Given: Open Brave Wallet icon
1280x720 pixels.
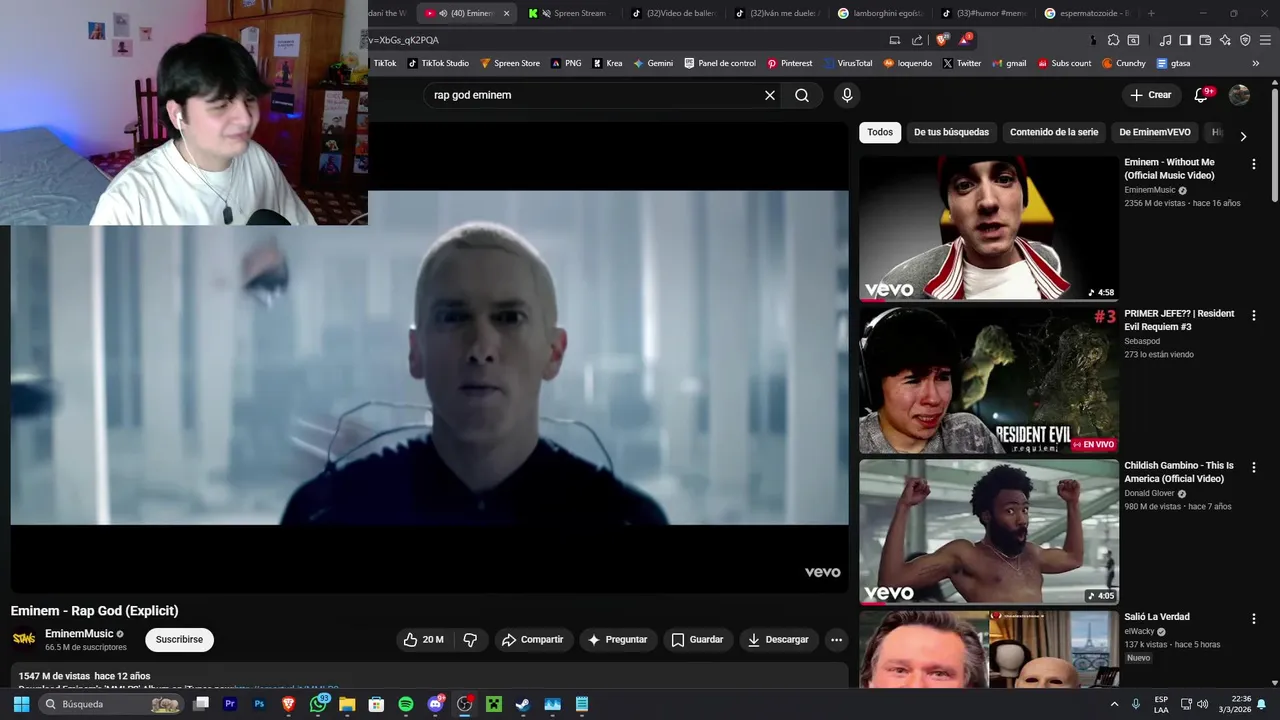Looking at the screenshot, I should 1205,40.
